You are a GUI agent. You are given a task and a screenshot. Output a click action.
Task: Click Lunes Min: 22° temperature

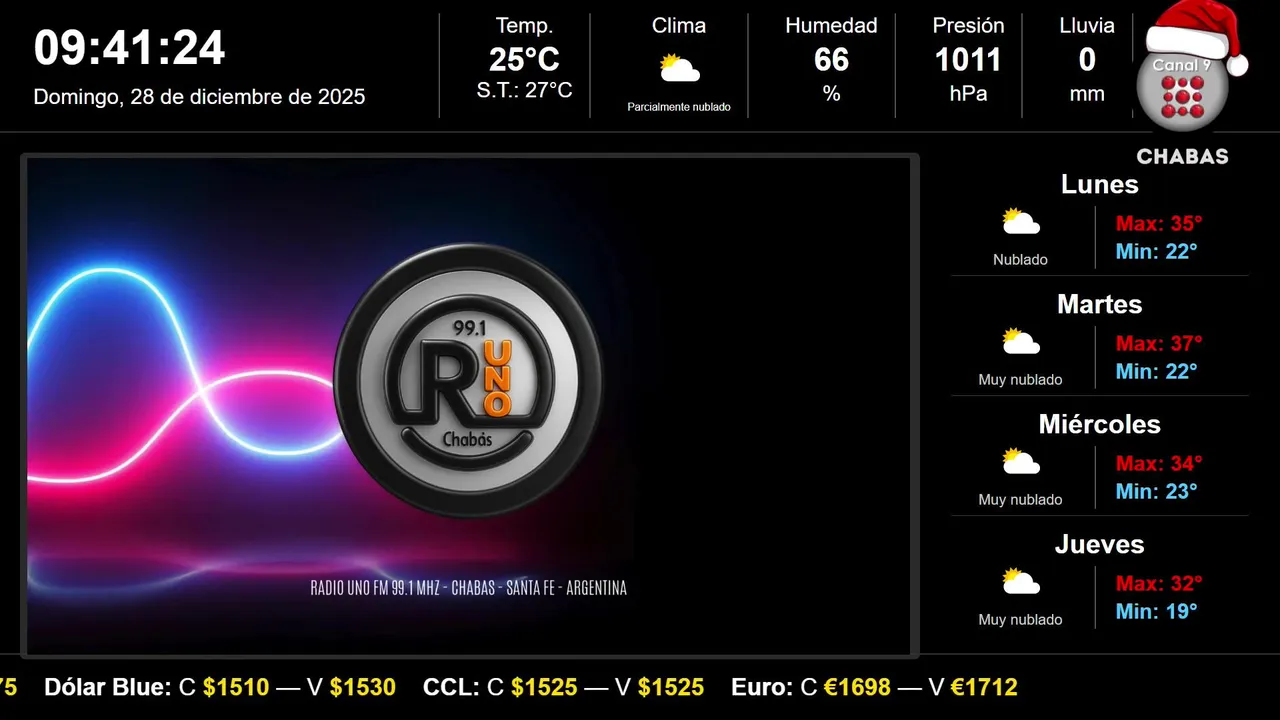pyautogui.click(x=1156, y=252)
